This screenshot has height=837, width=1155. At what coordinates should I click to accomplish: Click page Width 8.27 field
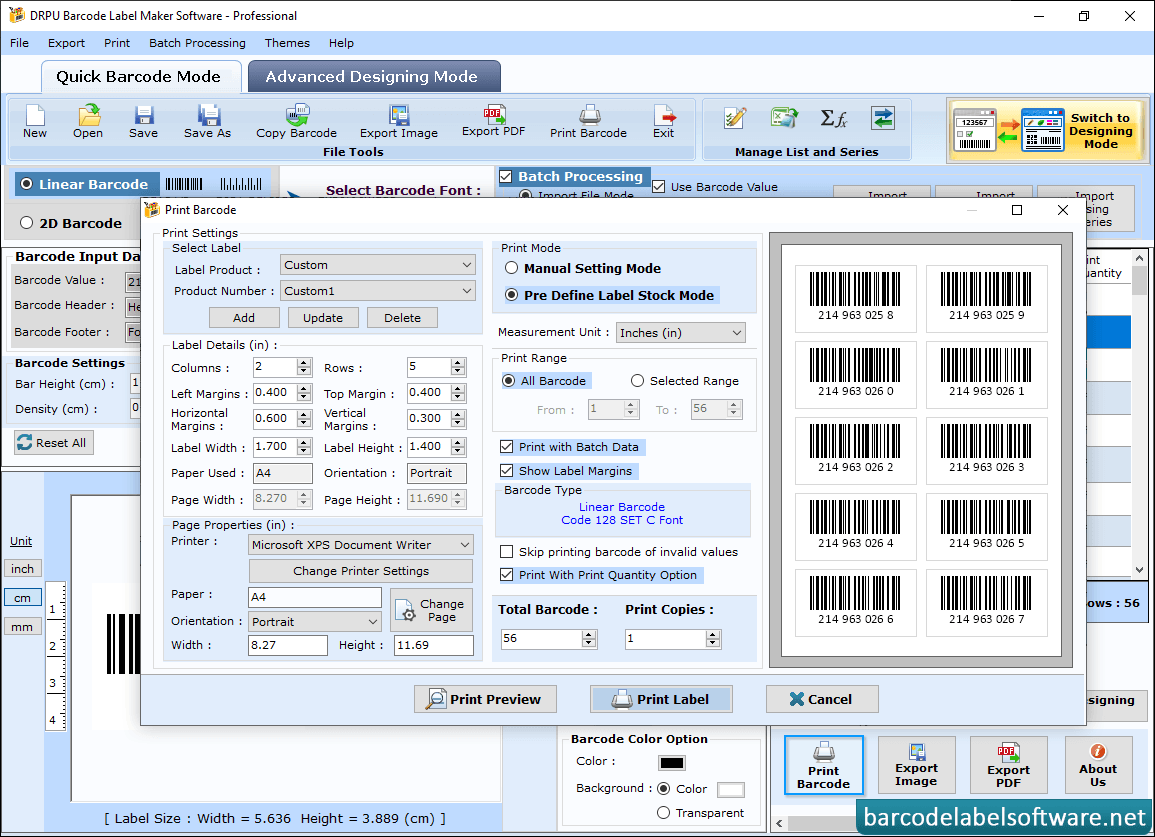(287, 645)
